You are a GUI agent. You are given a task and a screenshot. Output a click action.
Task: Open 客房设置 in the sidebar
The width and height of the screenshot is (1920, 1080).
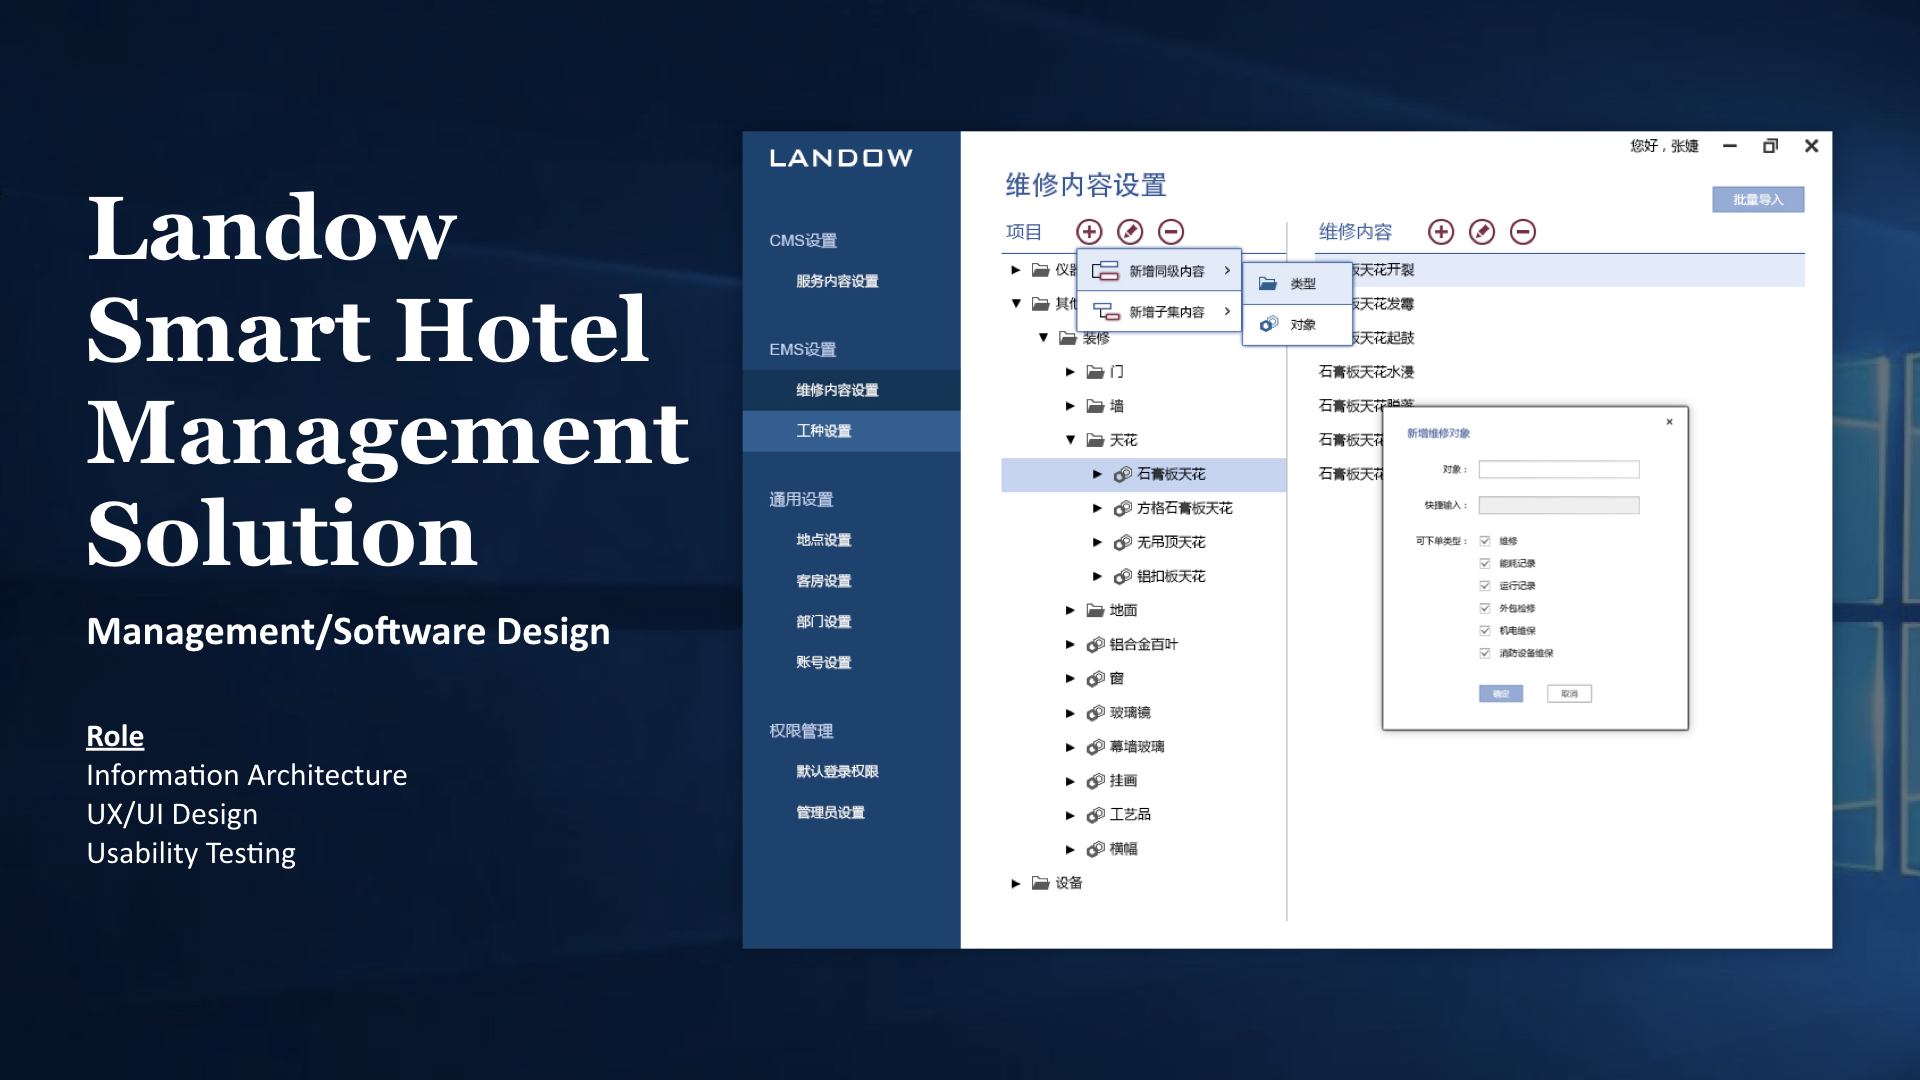click(824, 581)
